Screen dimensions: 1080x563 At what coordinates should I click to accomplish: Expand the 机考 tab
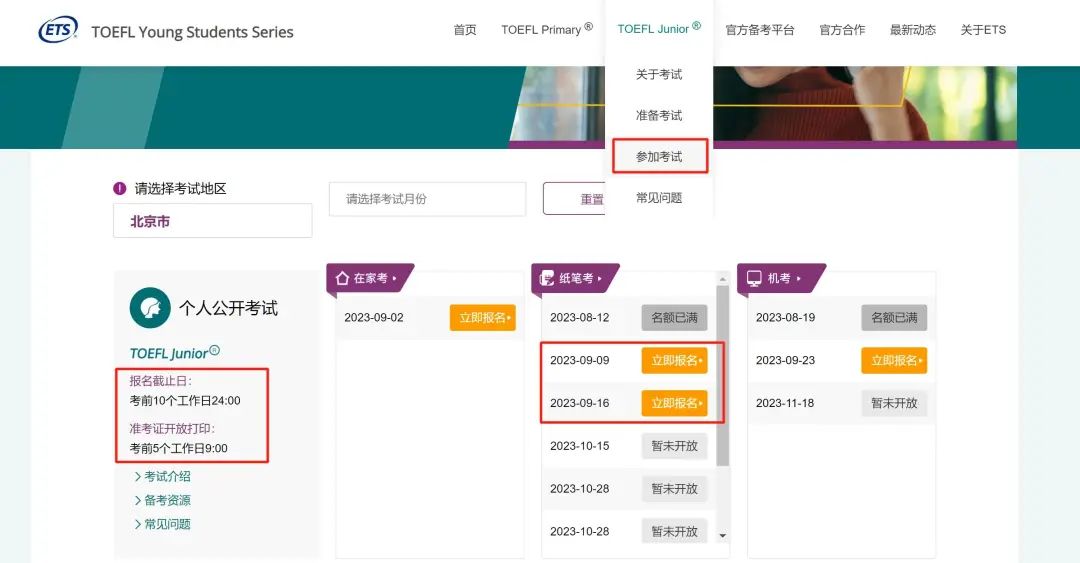[781, 278]
